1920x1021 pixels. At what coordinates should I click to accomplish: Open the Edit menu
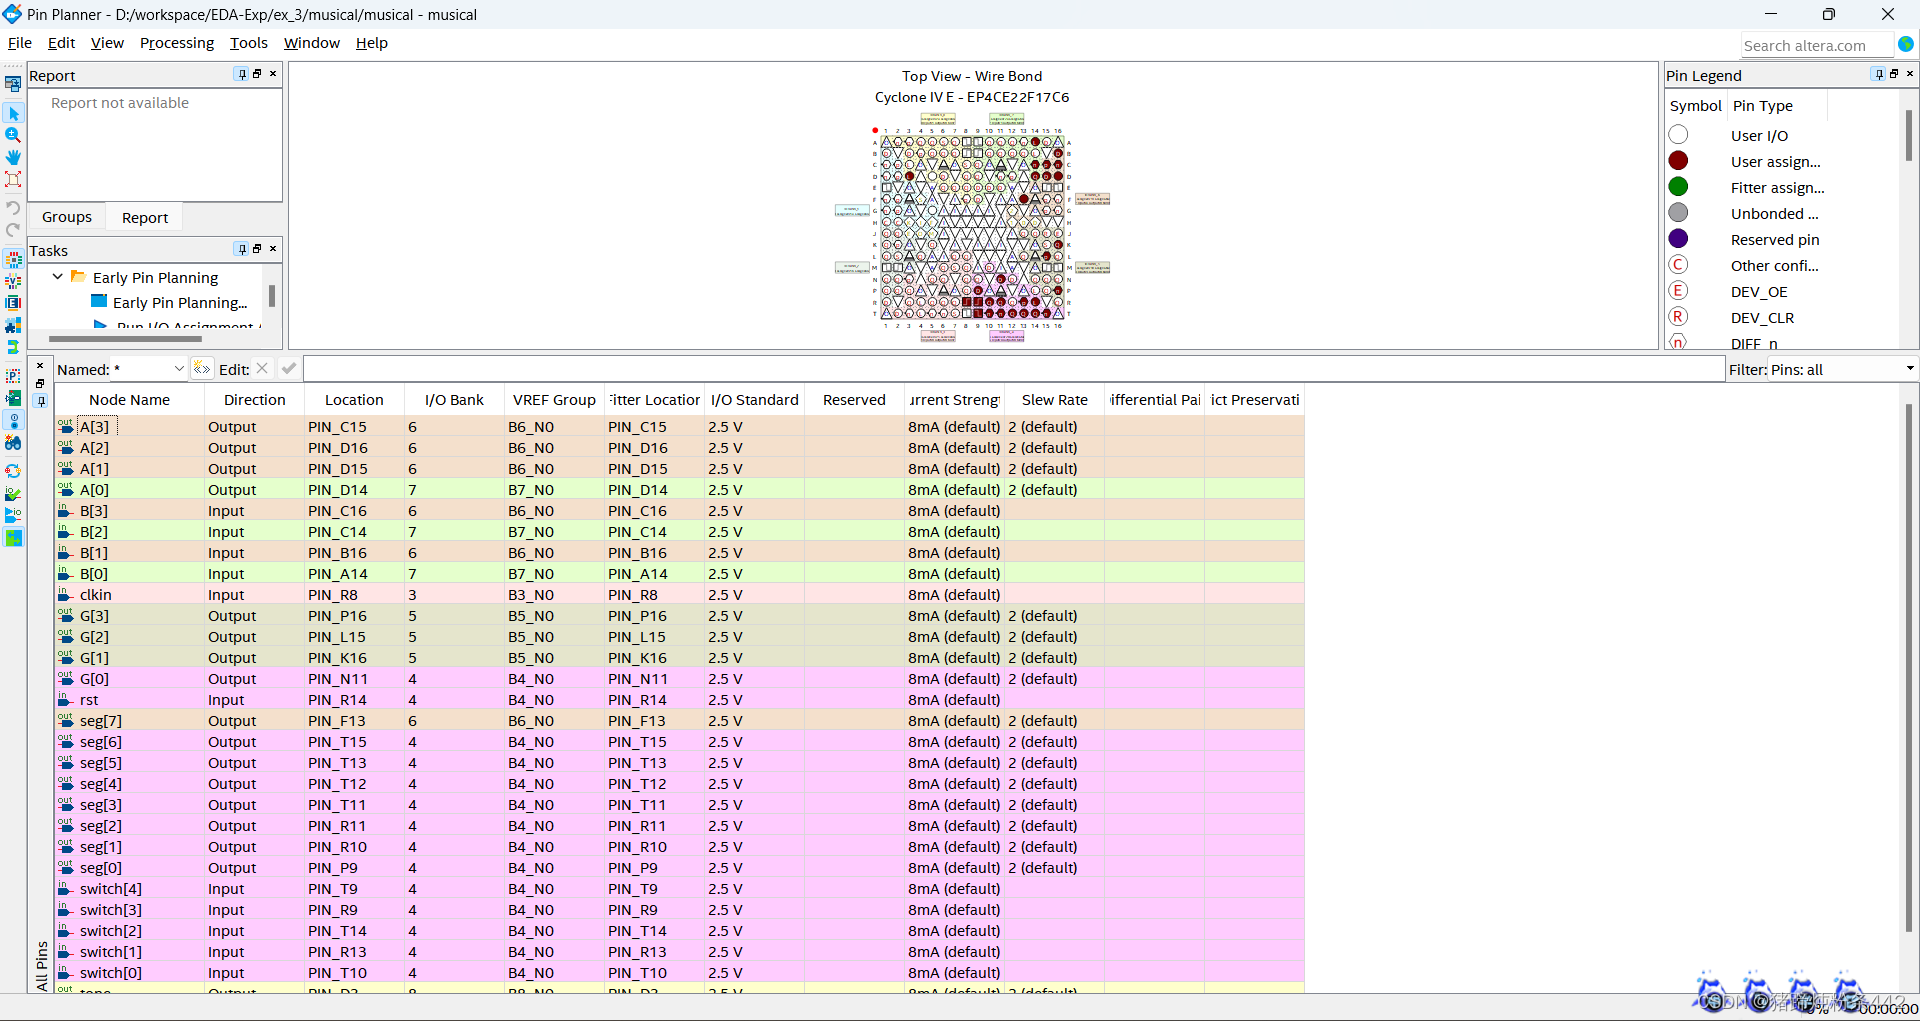62,43
